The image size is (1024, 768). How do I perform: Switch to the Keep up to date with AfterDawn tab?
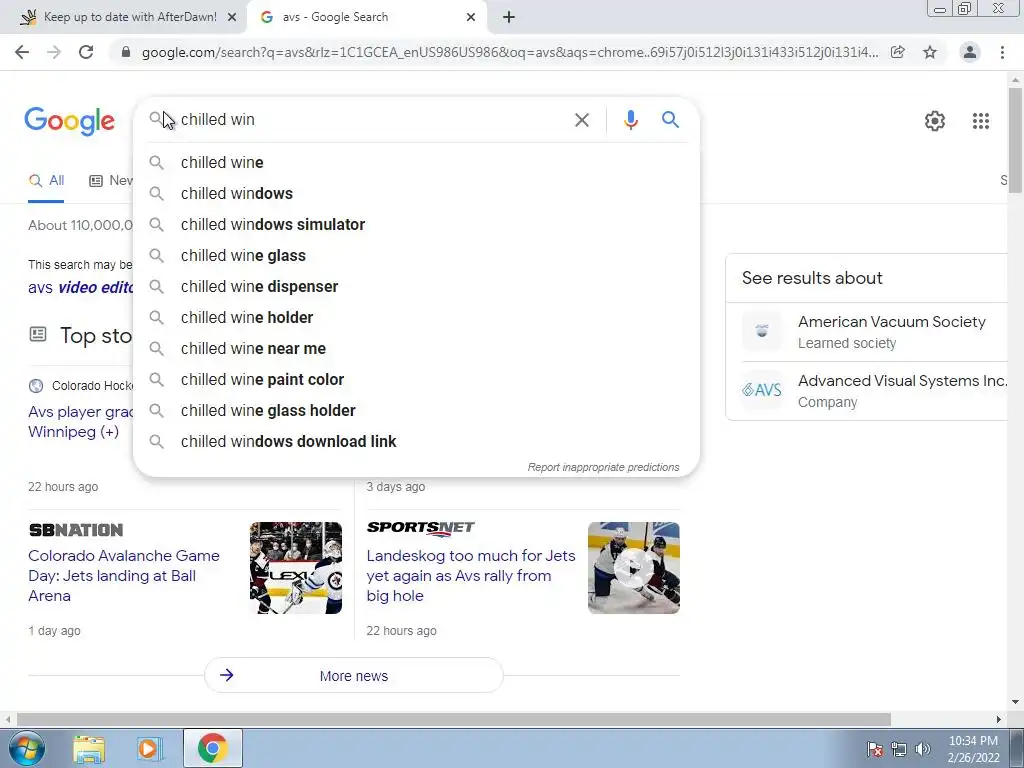point(129,17)
